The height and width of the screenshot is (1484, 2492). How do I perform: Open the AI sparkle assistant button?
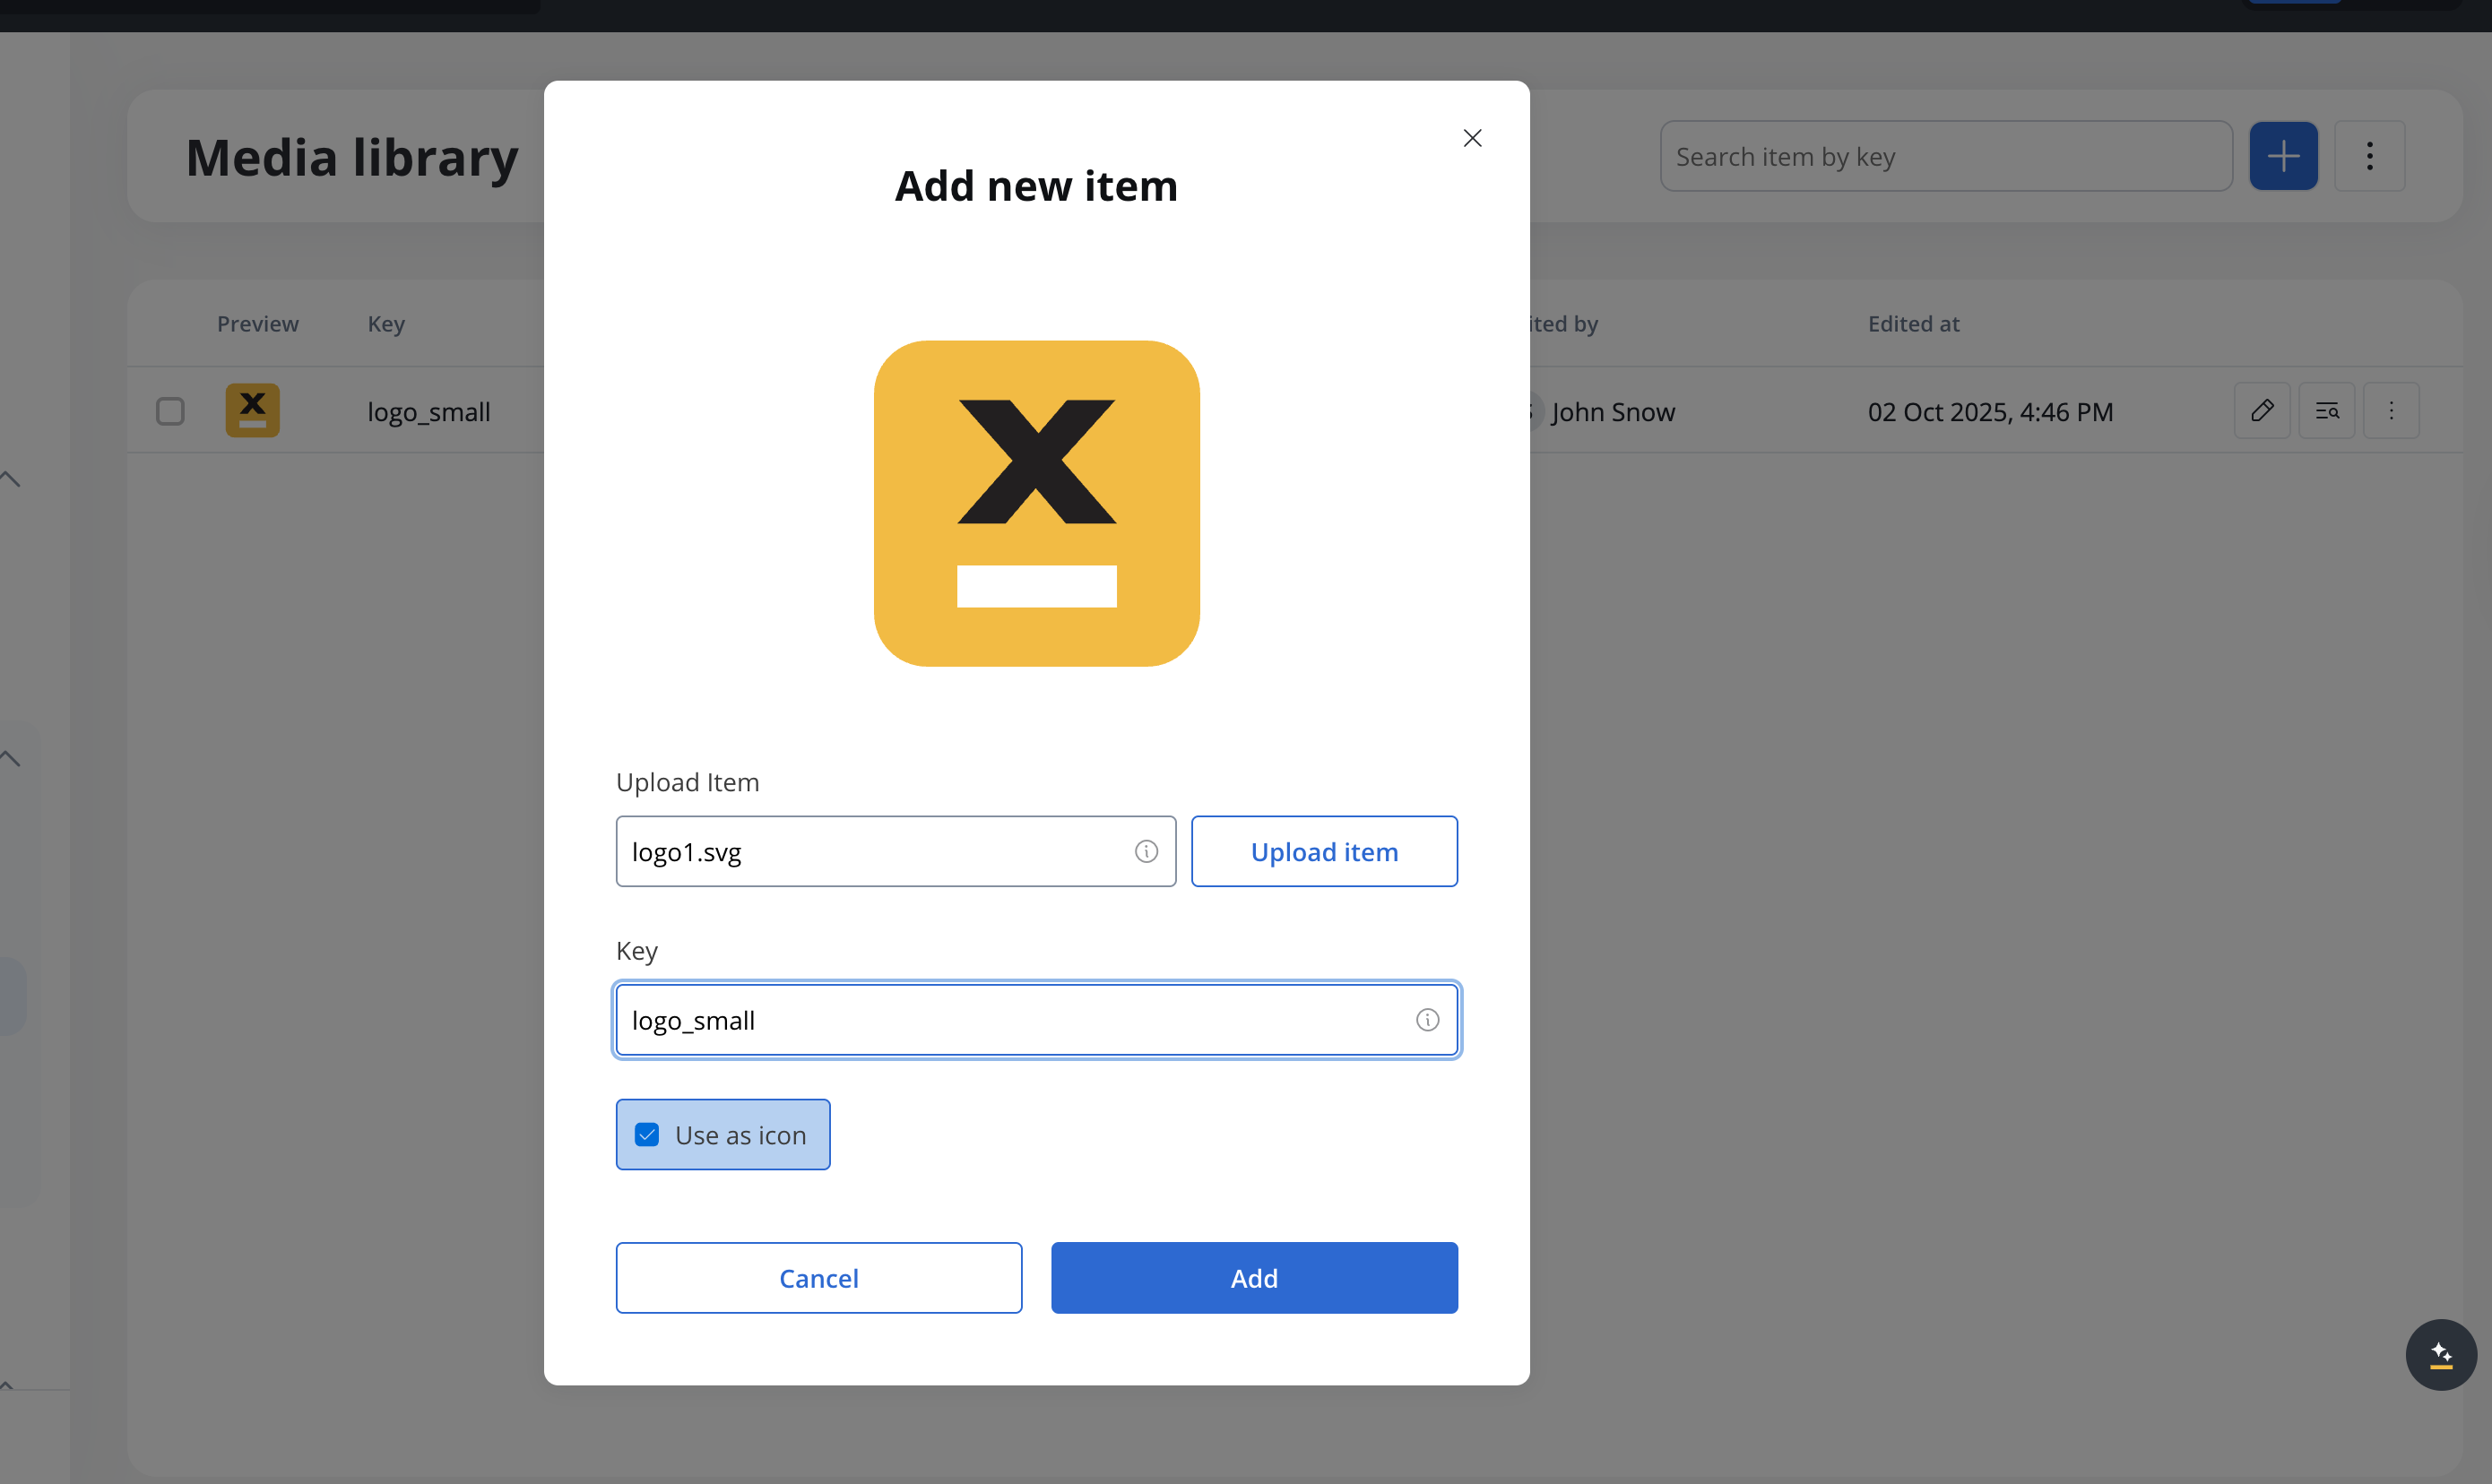coord(2441,1354)
